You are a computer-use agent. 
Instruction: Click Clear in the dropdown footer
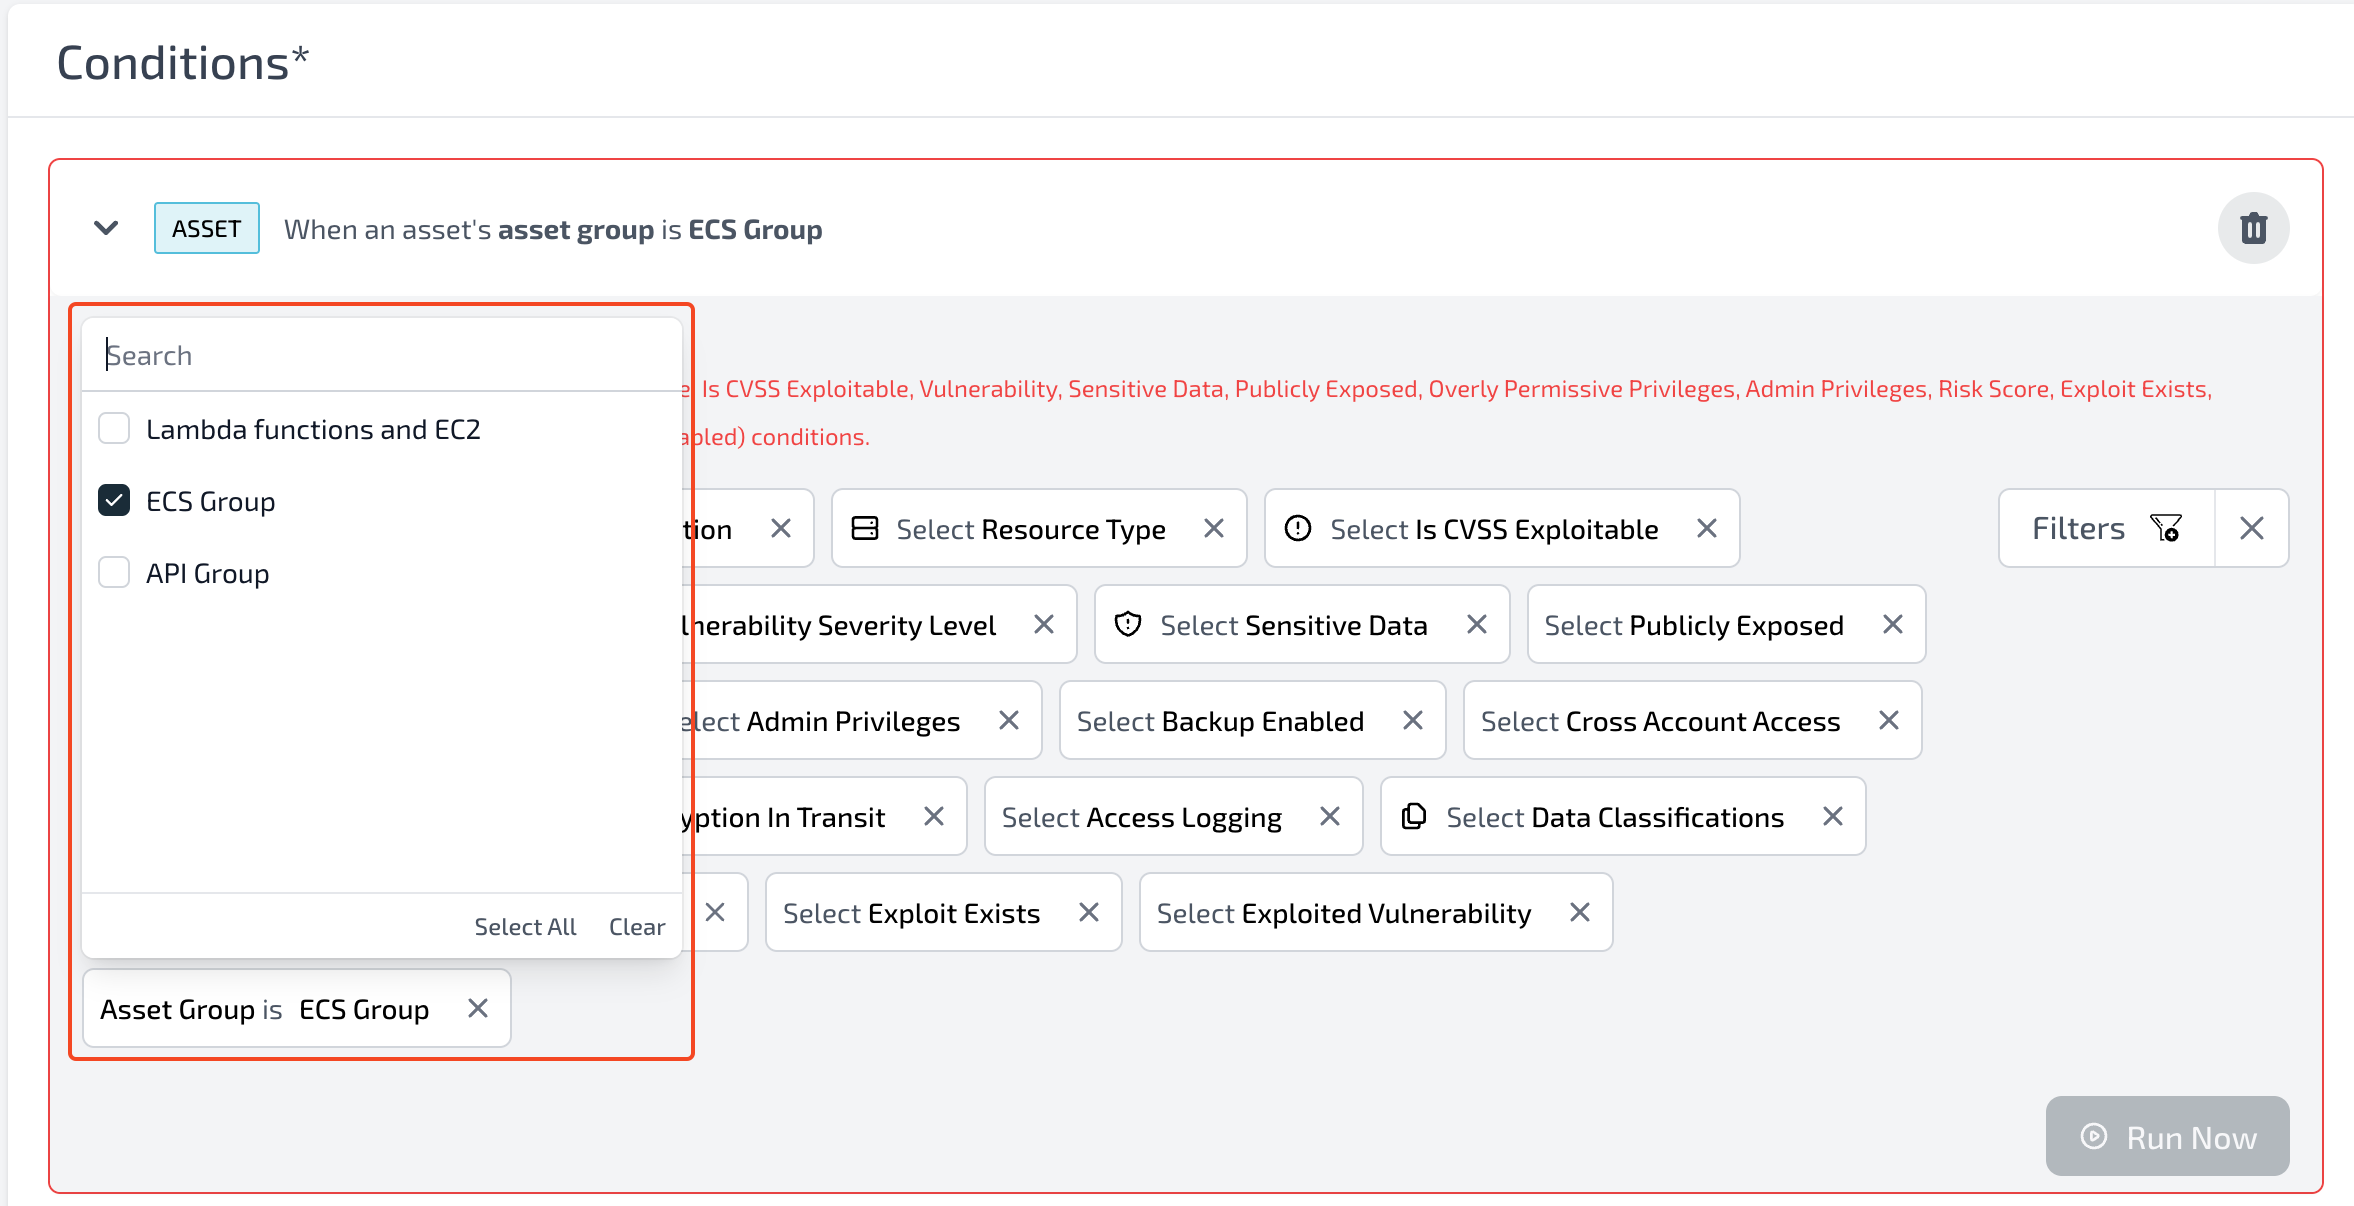637,927
